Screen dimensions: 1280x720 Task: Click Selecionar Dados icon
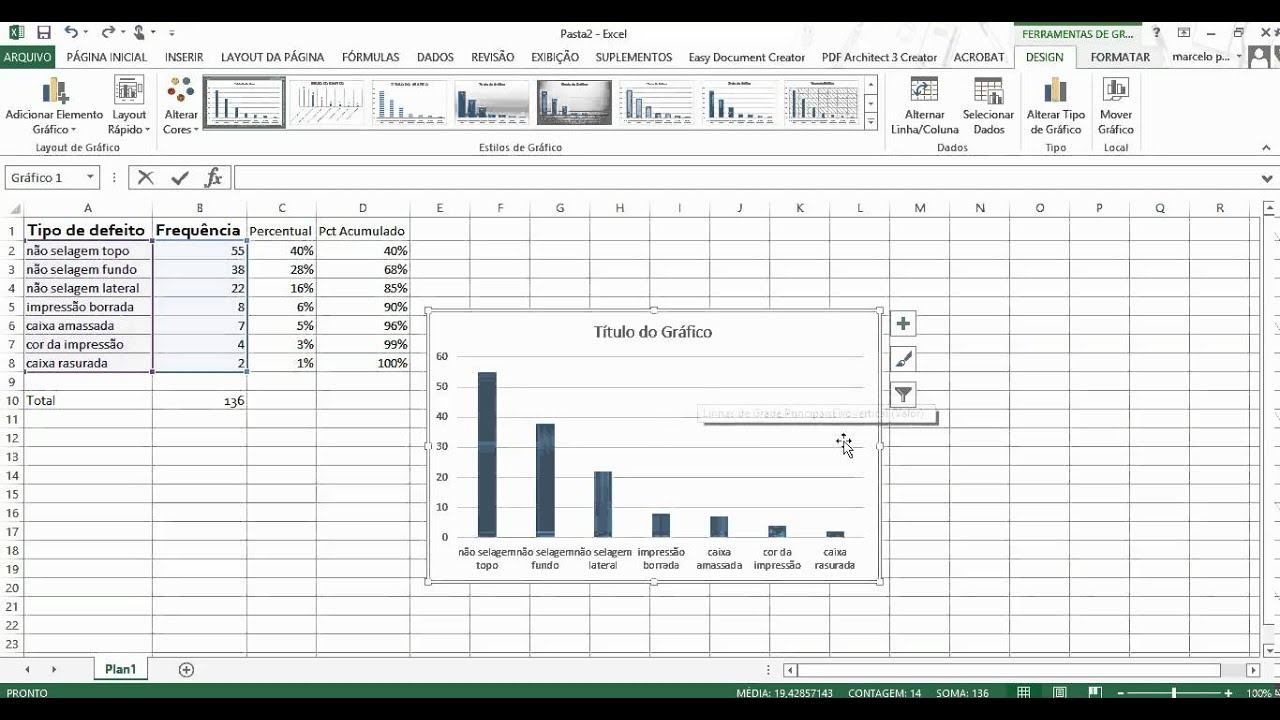pos(988,106)
